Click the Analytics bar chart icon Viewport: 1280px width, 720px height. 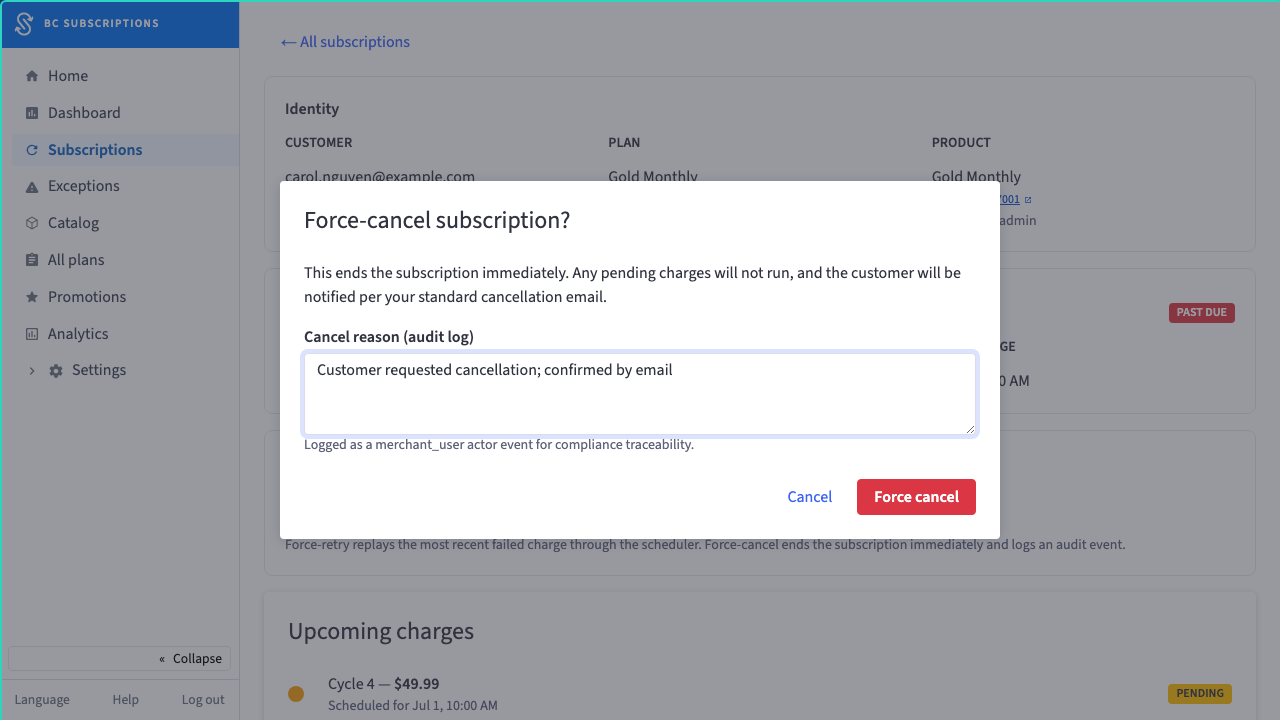[32, 334]
